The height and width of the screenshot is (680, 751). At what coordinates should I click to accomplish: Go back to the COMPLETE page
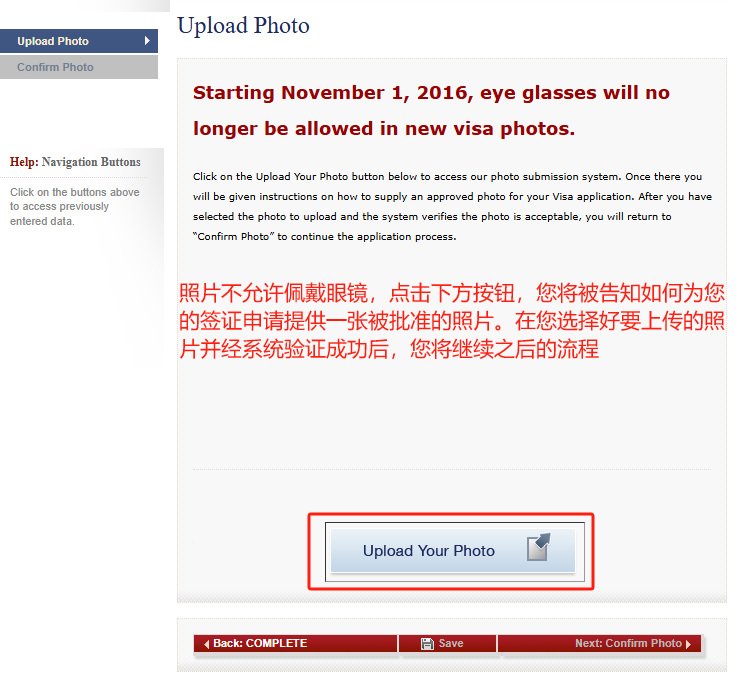(x=296, y=644)
